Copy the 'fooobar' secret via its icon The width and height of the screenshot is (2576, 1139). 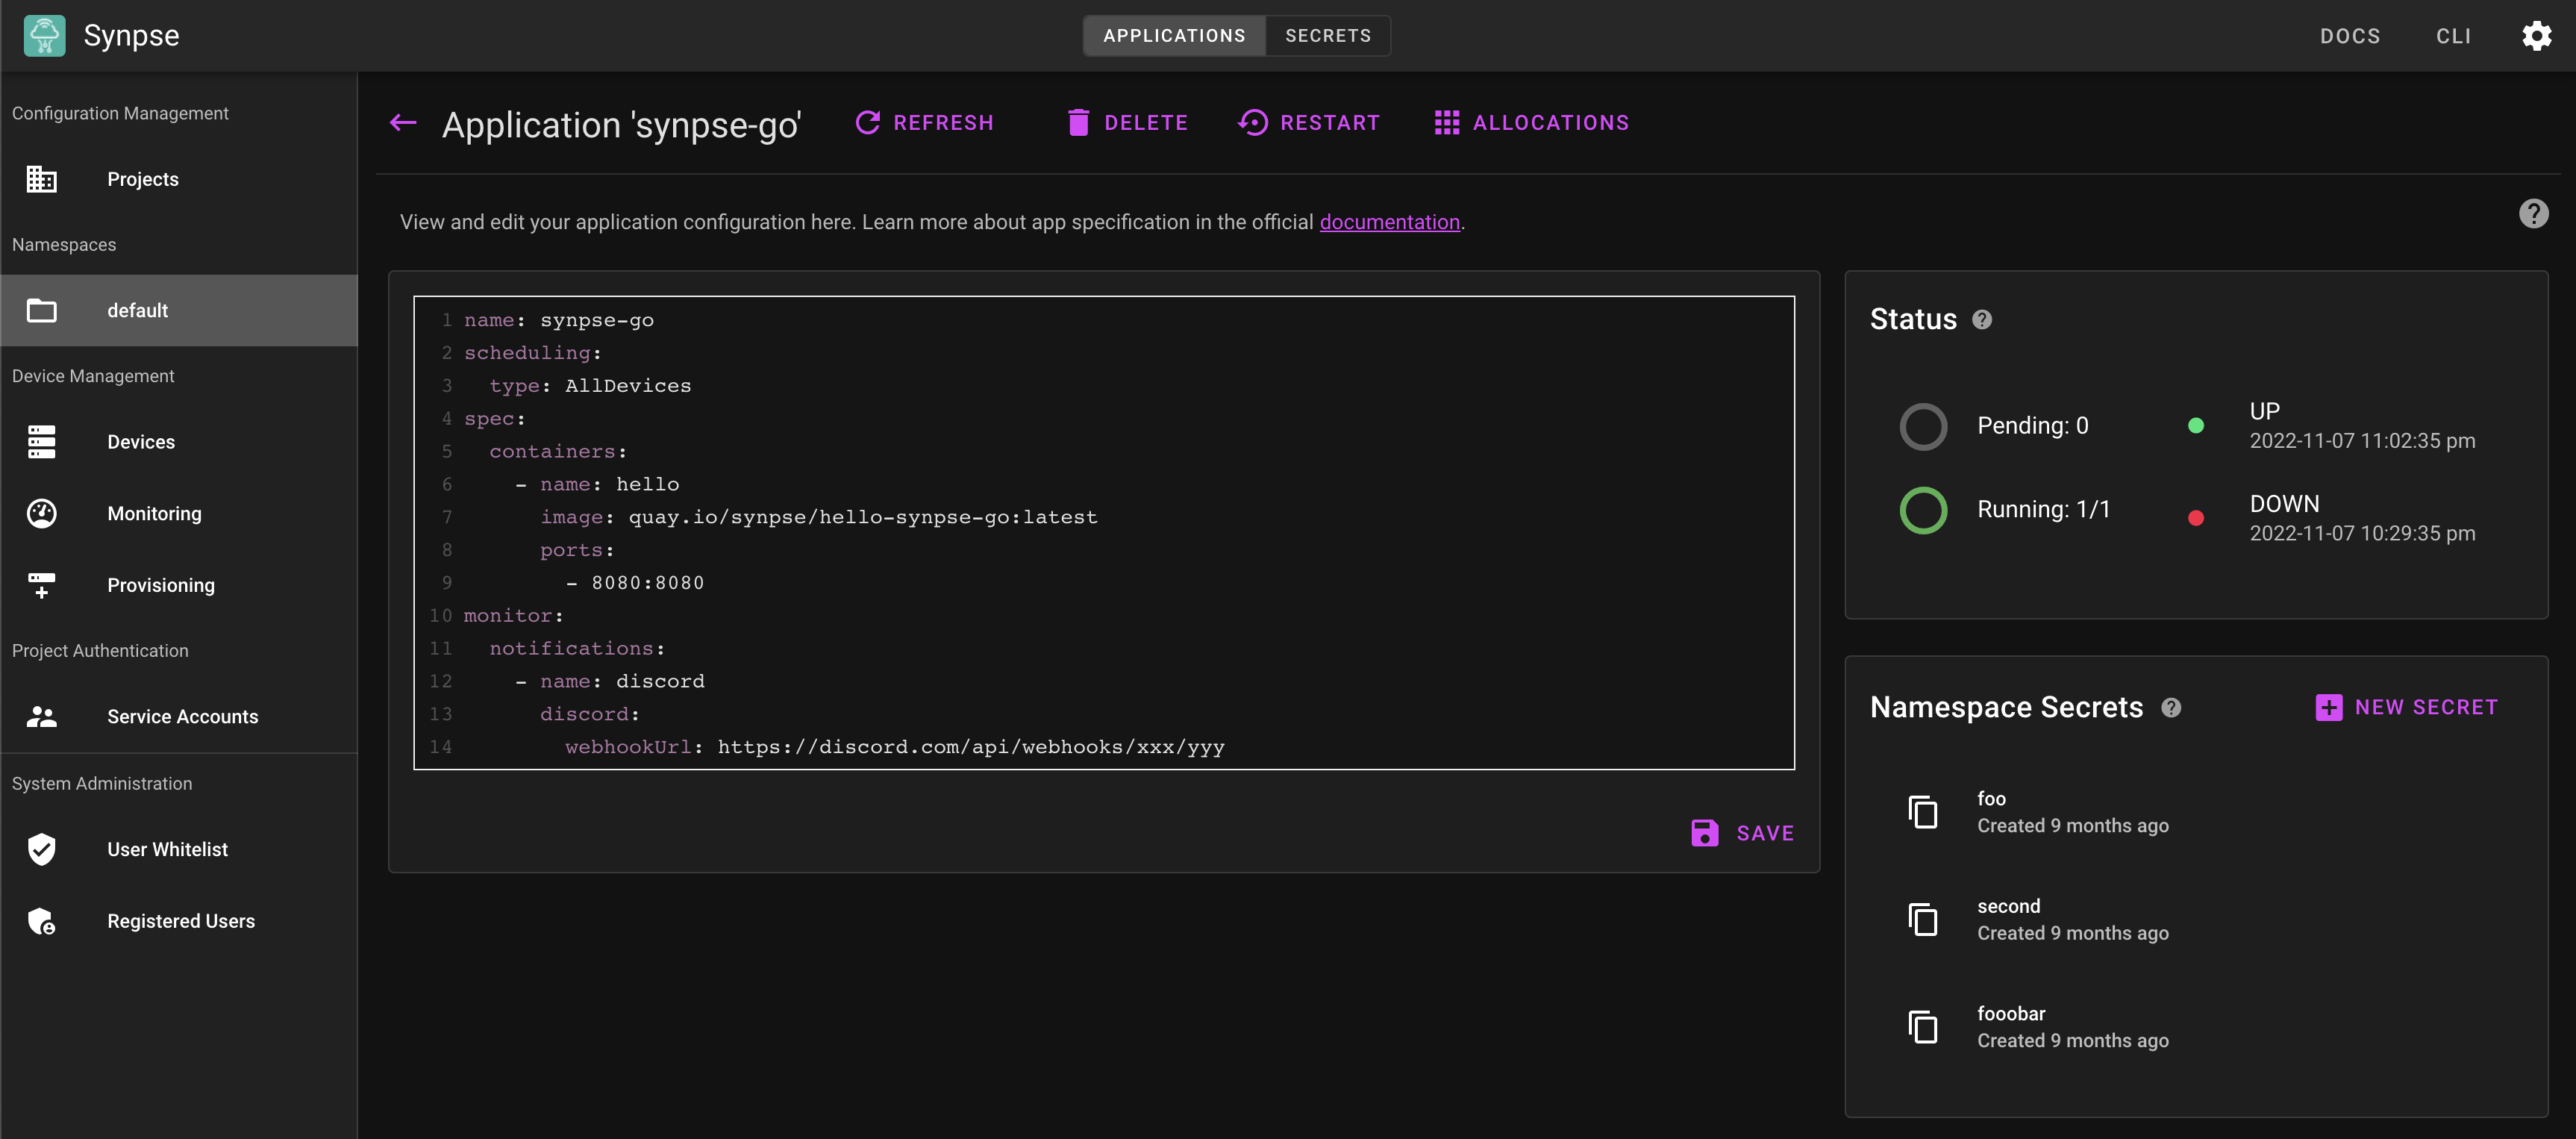(x=1922, y=1027)
